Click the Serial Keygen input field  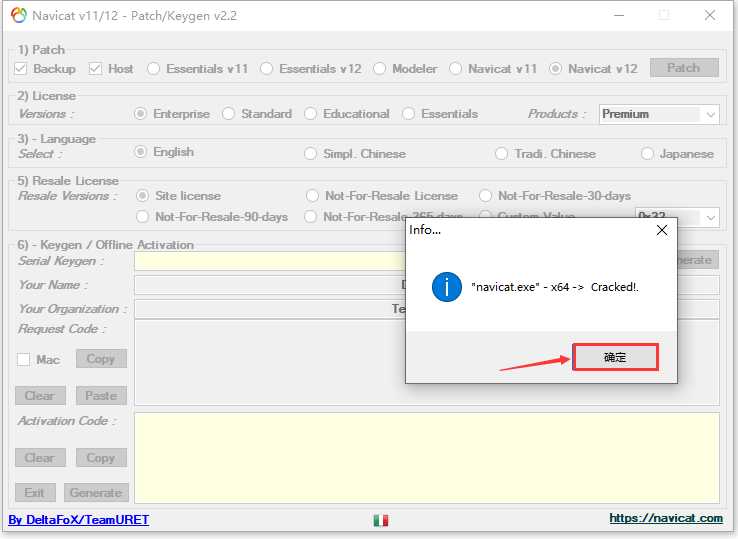click(x=270, y=261)
